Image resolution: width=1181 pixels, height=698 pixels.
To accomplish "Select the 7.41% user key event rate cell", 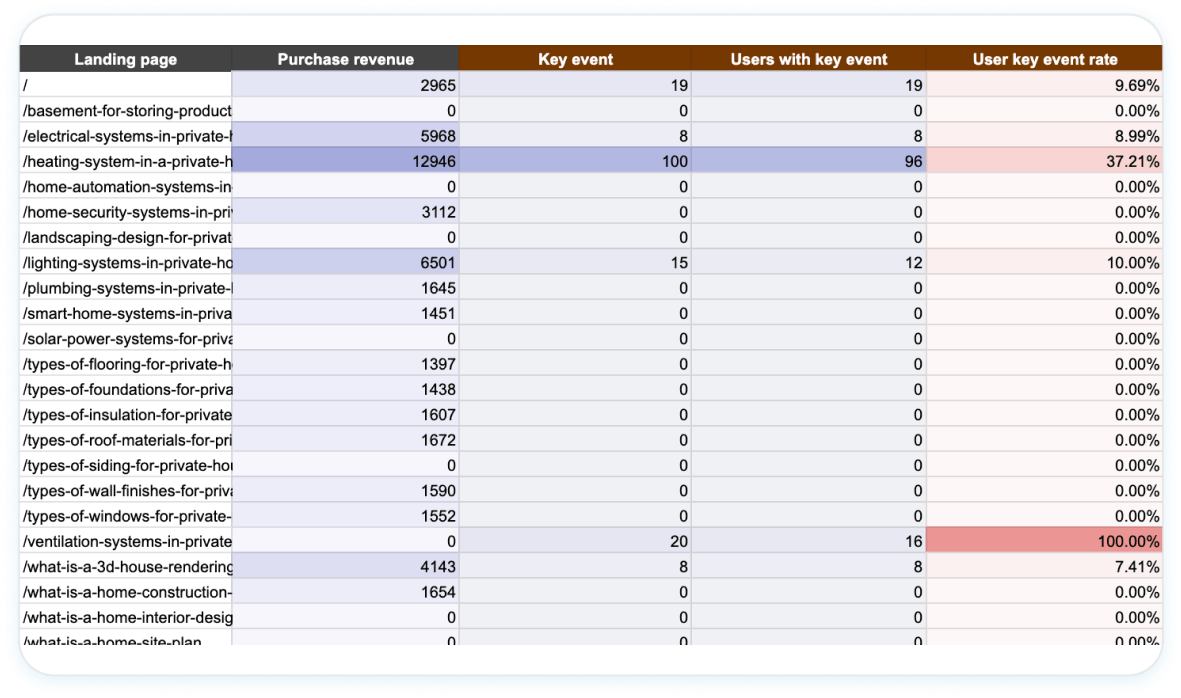I will tap(1044, 567).
